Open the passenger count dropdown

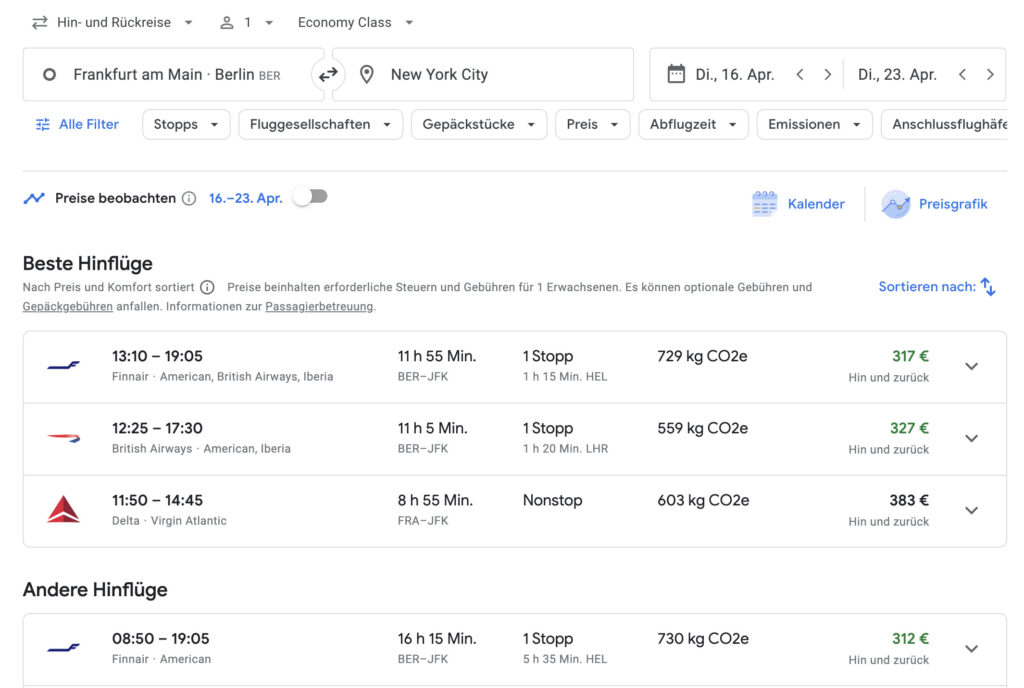246,22
